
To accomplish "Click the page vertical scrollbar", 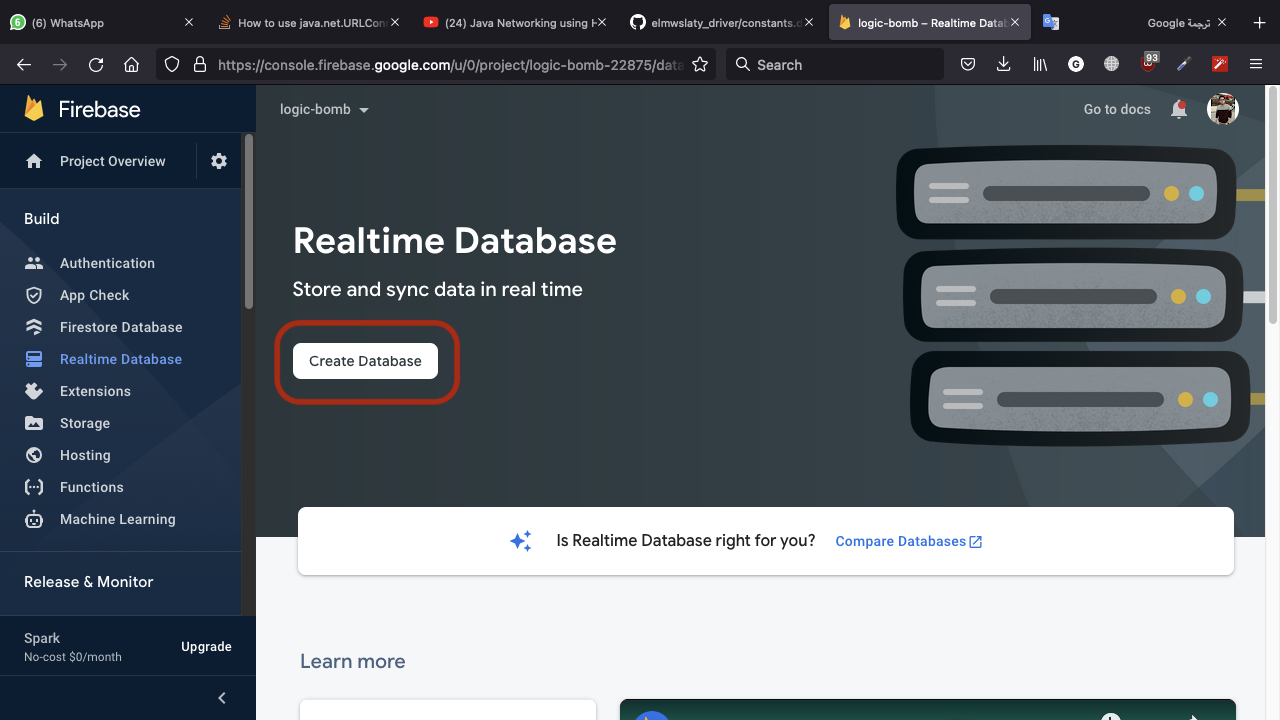I will click(x=1273, y=206).
